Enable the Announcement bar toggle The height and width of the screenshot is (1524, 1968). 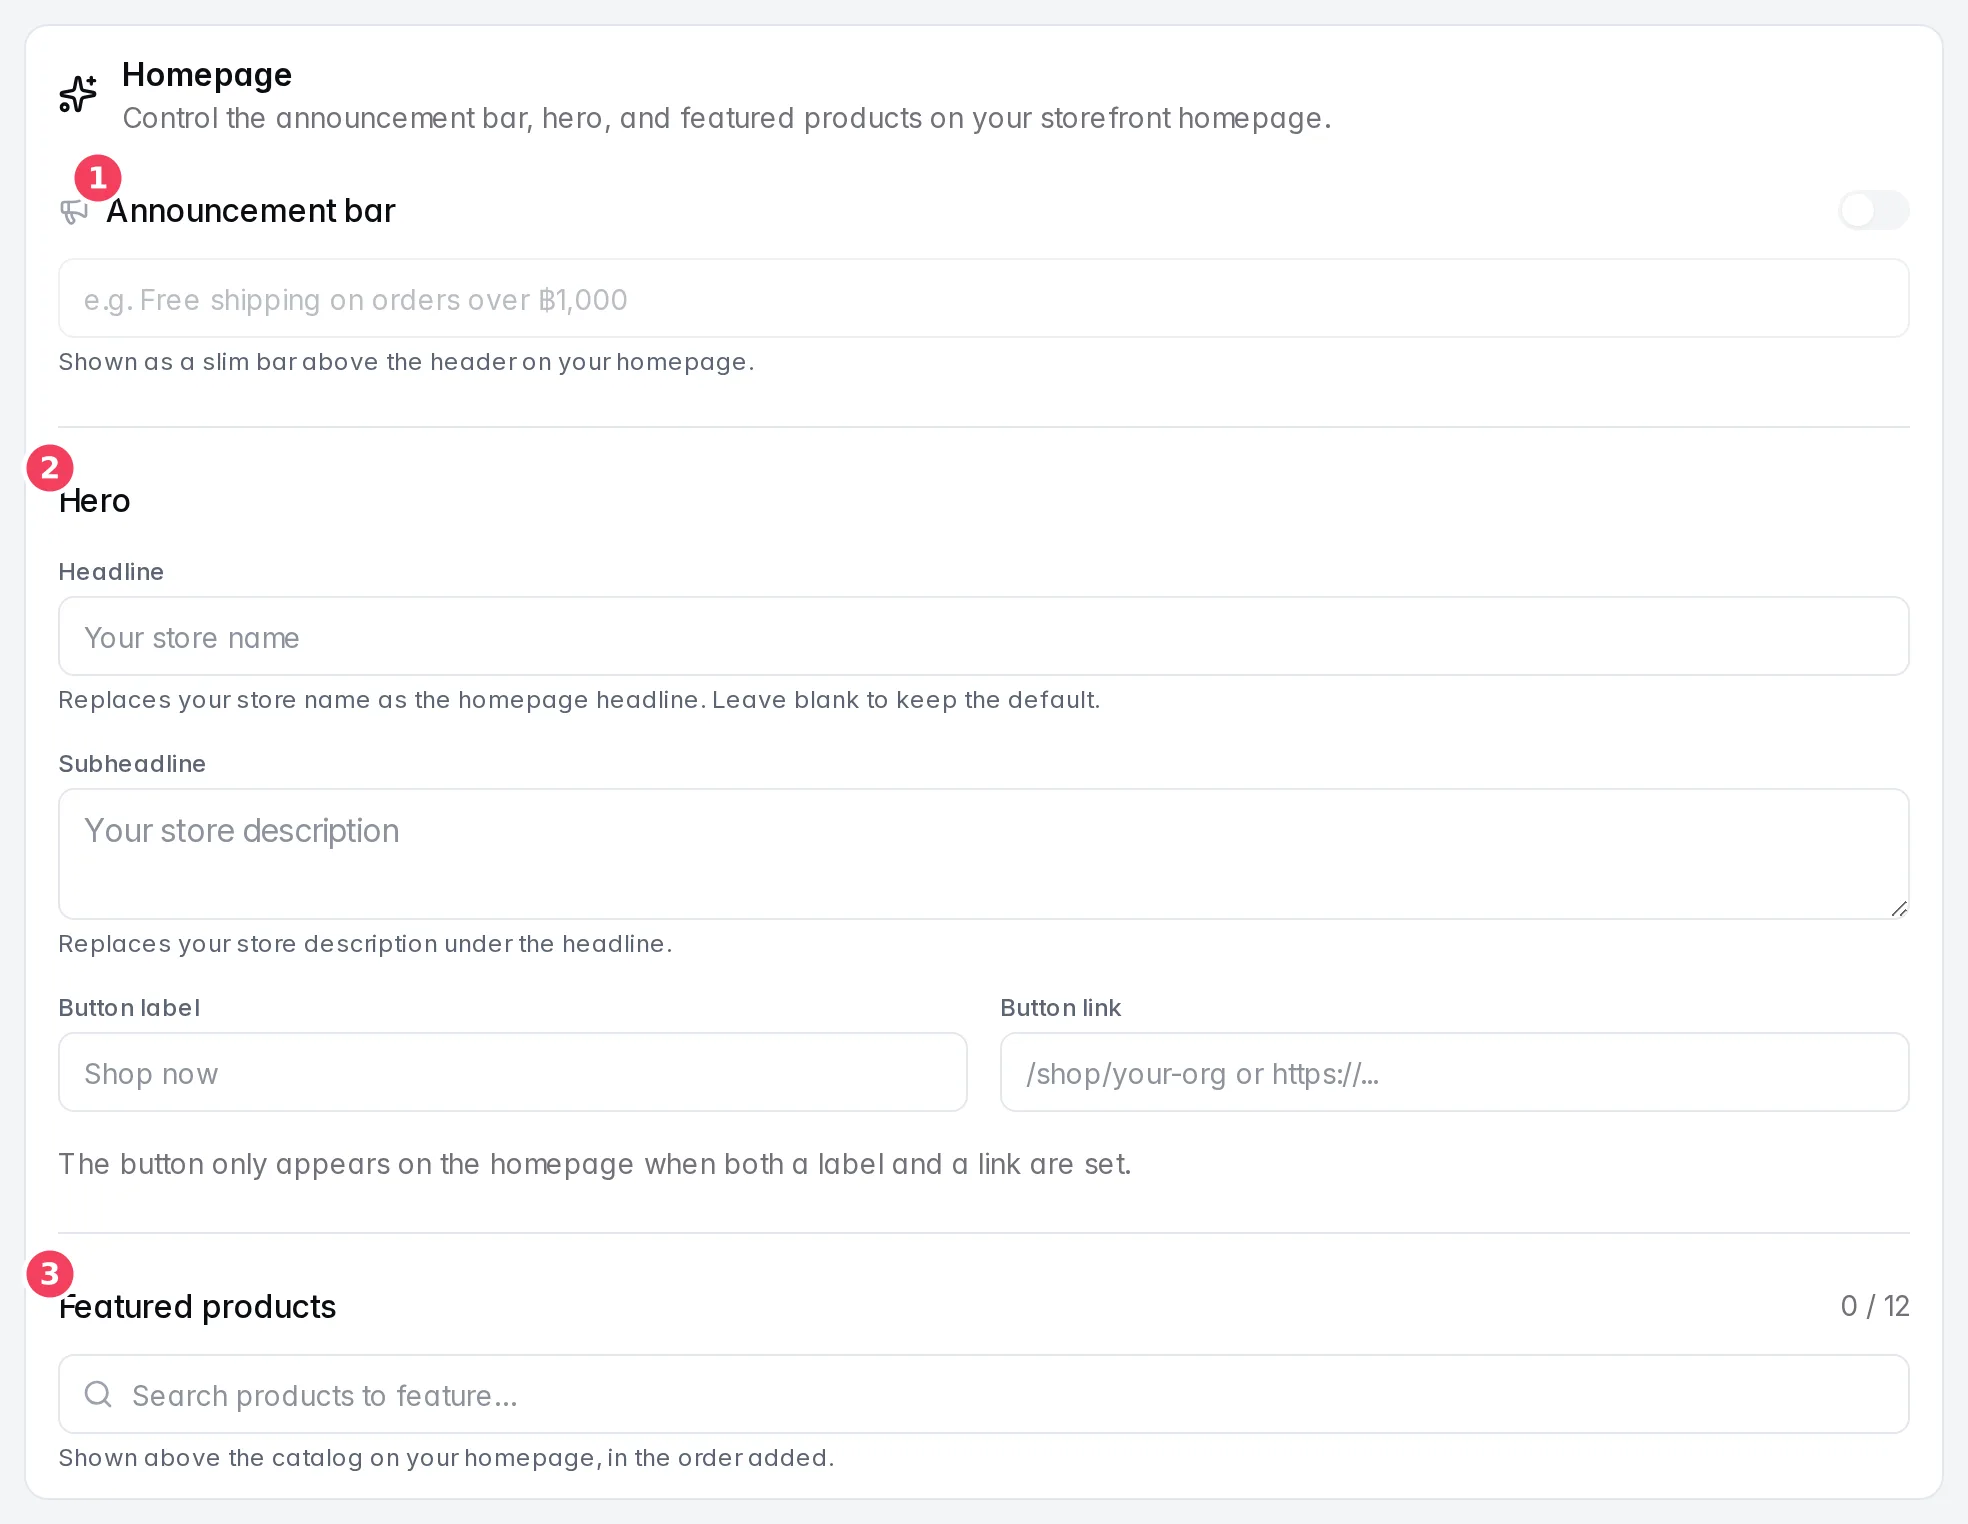(x=1874, y=210)
